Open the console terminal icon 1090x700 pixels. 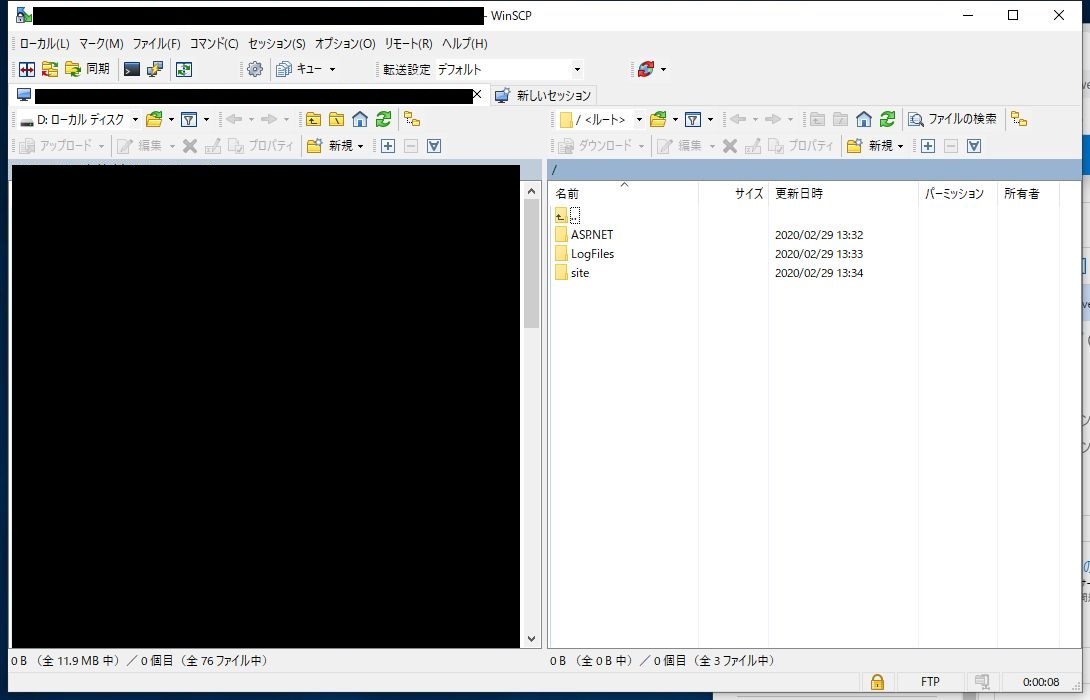[x=131, y=69]
